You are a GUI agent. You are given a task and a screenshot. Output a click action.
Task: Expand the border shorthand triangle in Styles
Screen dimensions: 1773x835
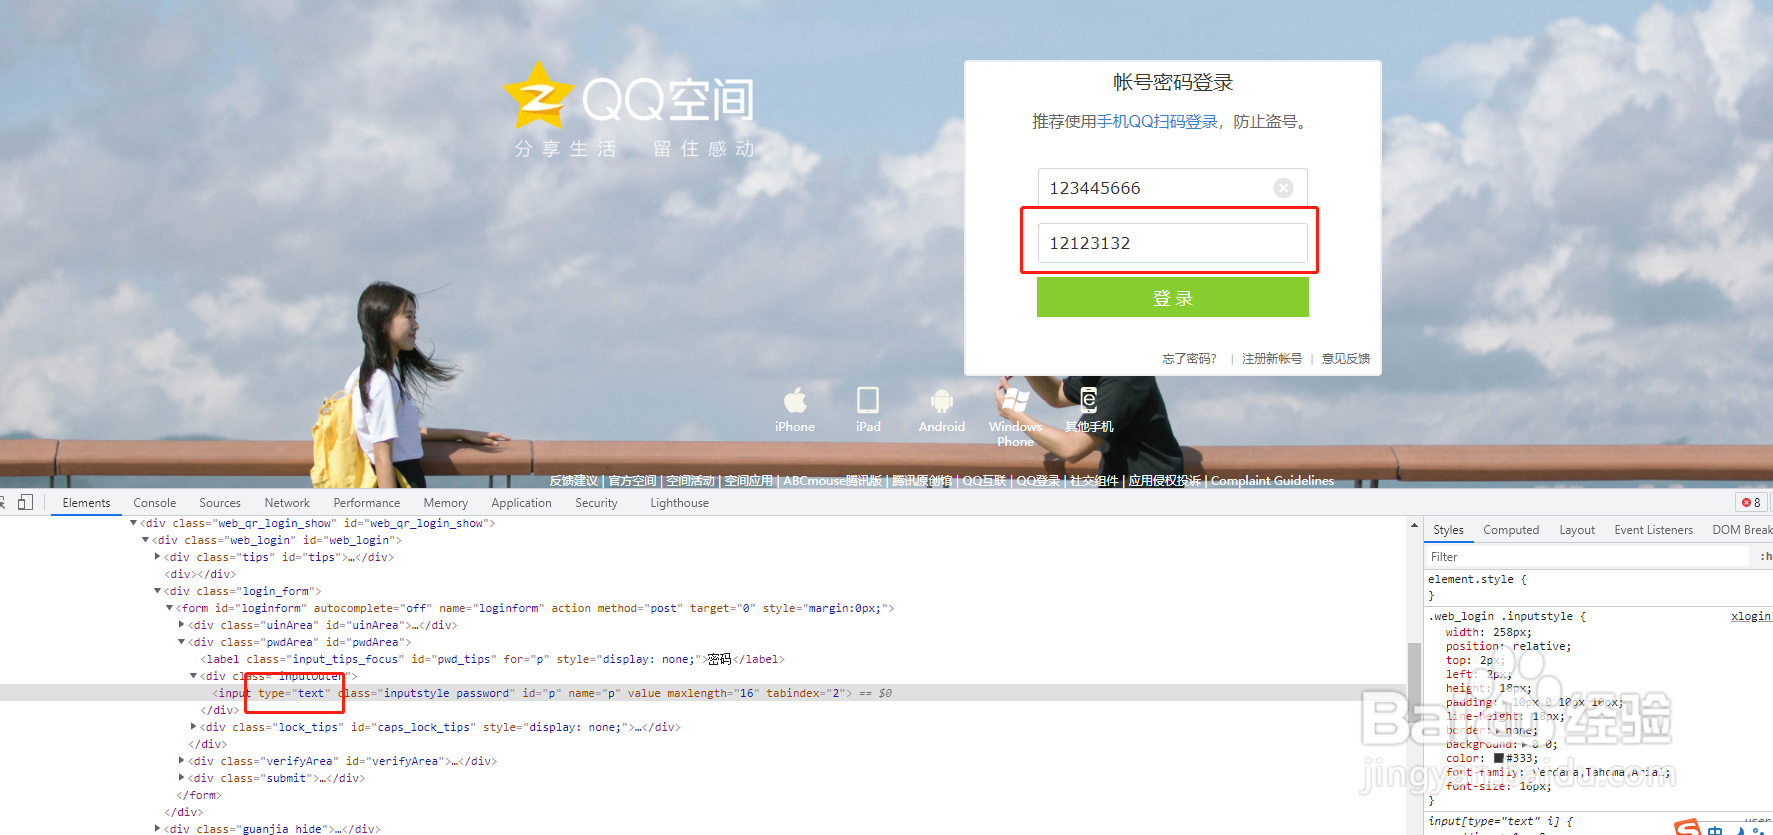tap(1498, 730)
